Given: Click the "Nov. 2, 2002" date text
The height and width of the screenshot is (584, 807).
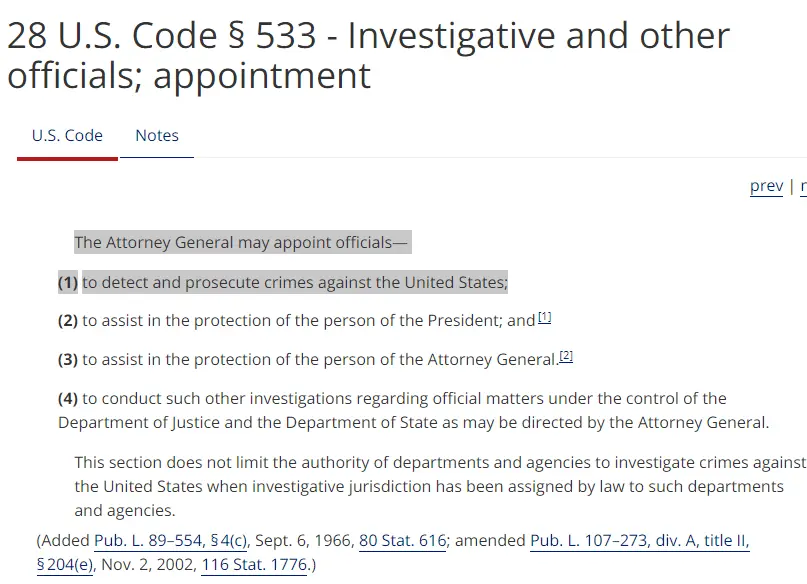Looking at the screenshot, I should click(148, 565).
